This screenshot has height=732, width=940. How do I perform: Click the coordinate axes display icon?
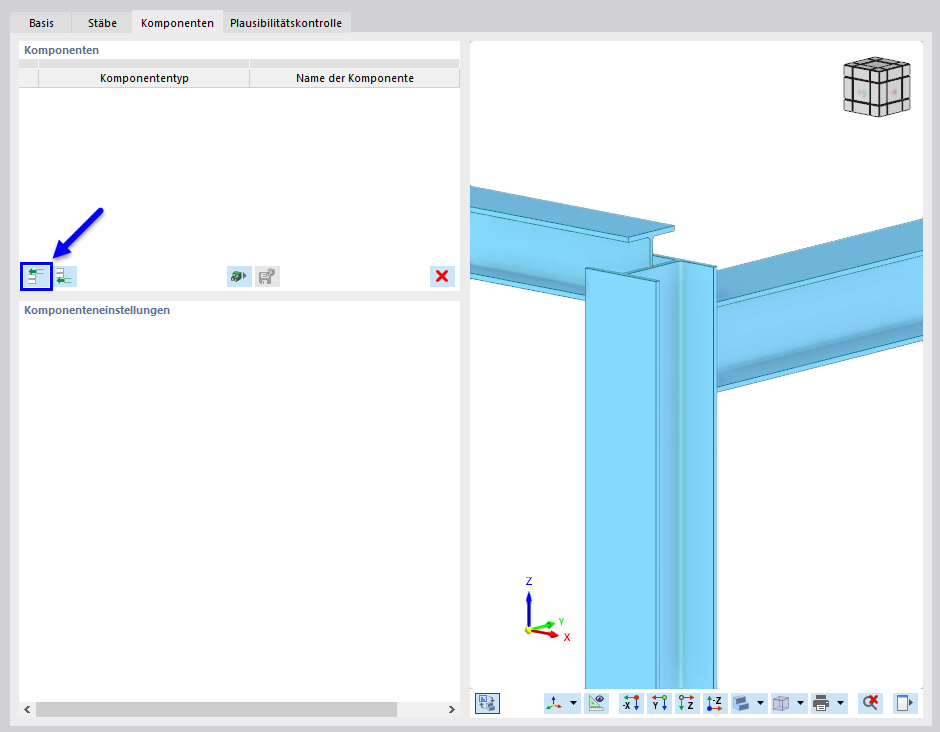click(x=554, y=703)
